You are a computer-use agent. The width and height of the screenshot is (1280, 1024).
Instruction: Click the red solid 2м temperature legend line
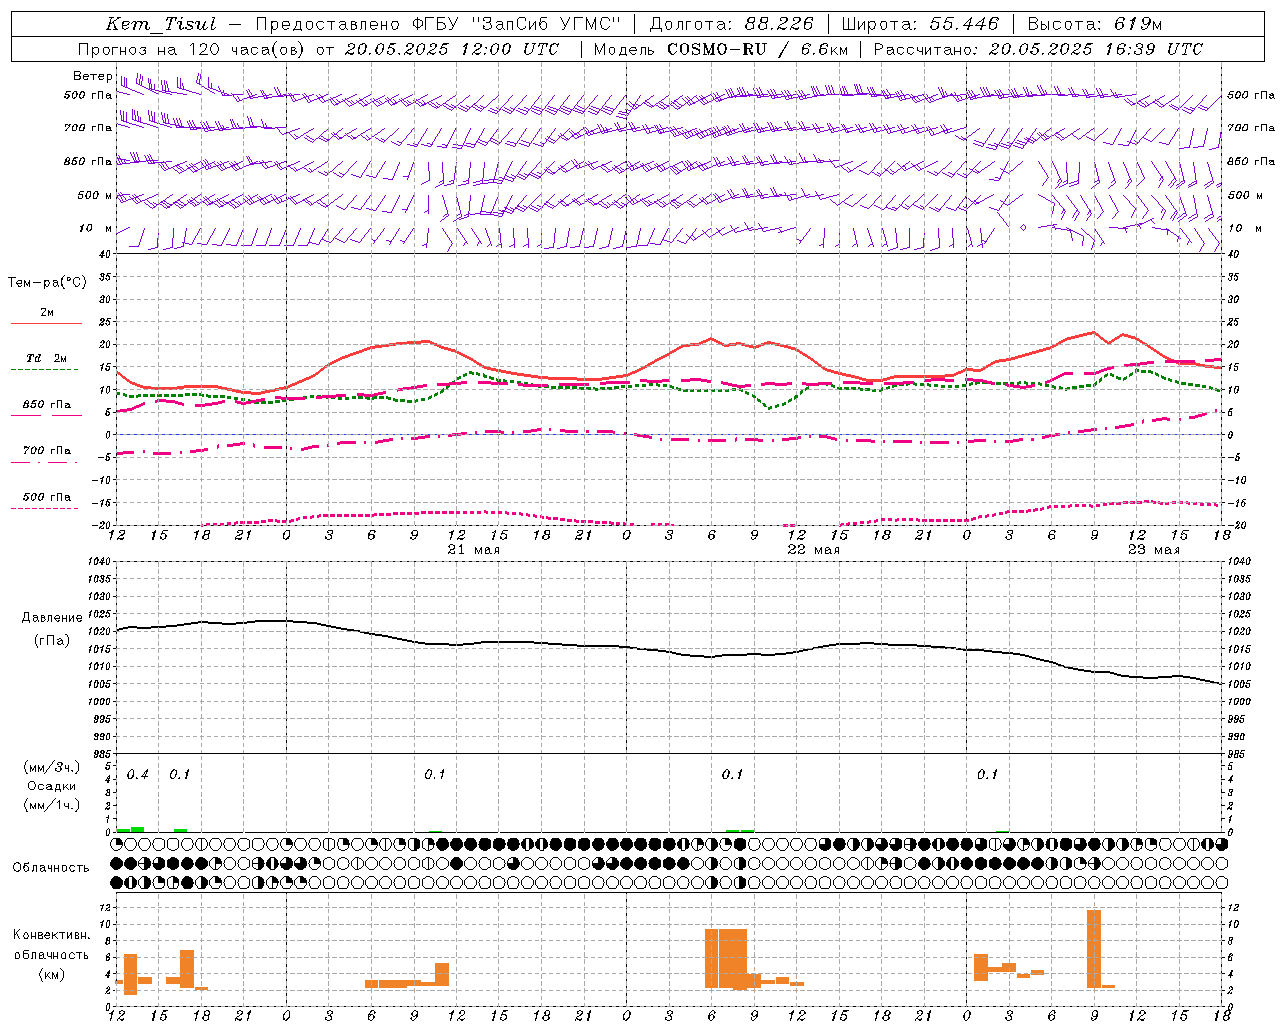pos(46,323)
